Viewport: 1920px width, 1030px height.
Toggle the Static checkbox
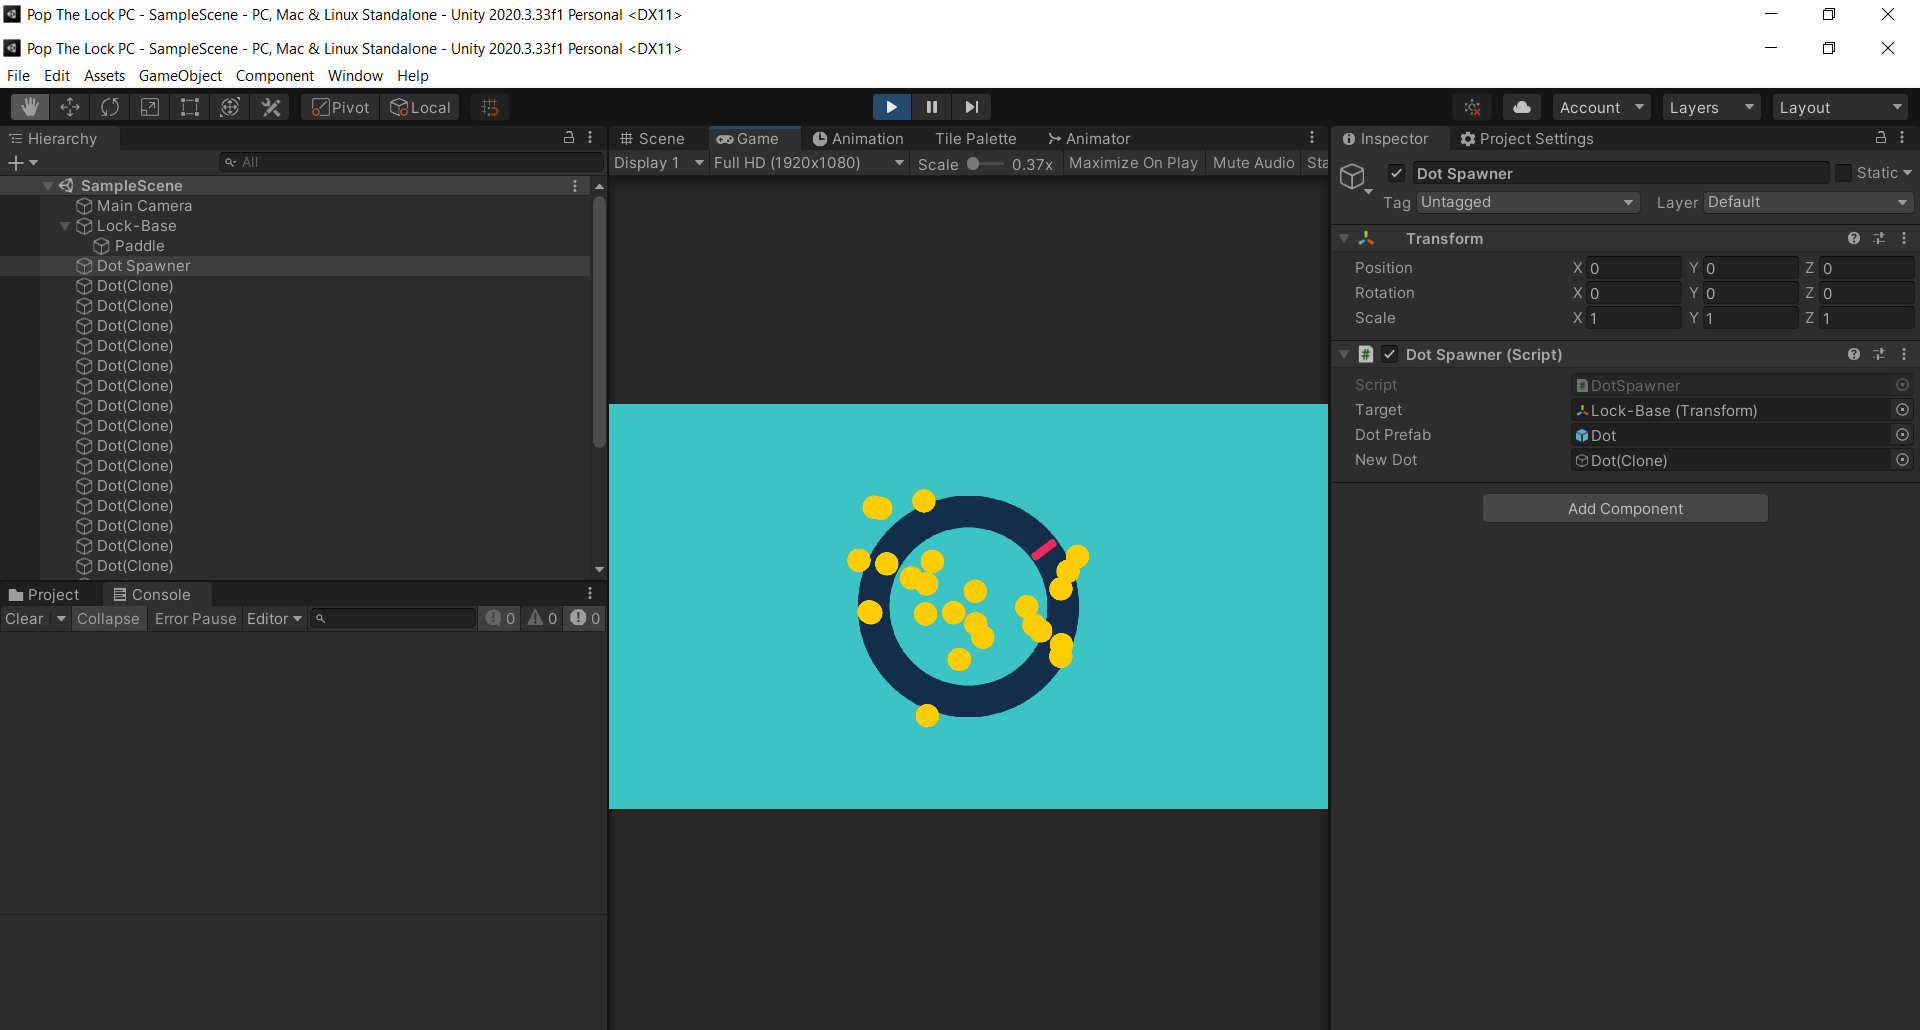[1843, 172]
